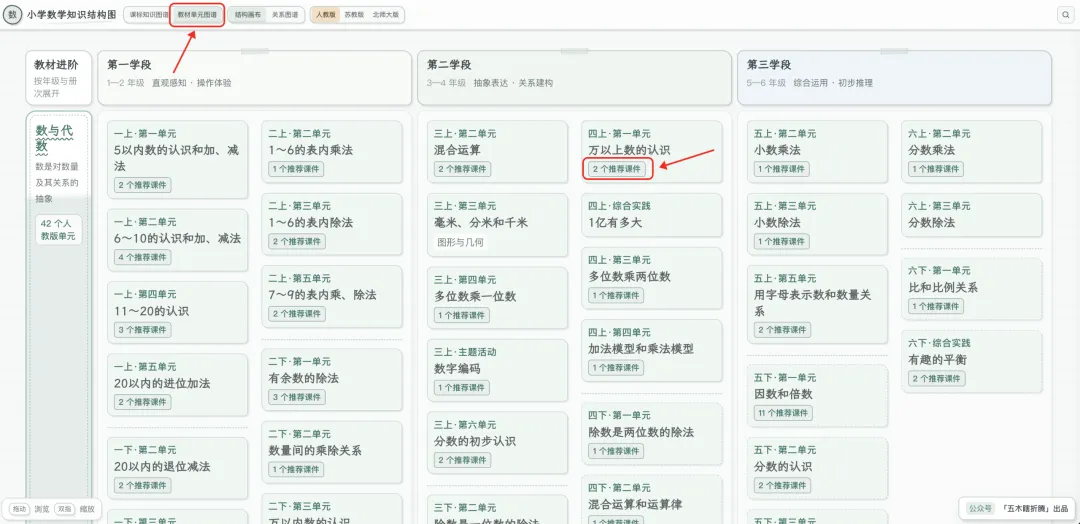This screenshot has height=524, width=1080.
Task: Click the 小学数学知识结构图 title
Action: [x=73, y=14]
